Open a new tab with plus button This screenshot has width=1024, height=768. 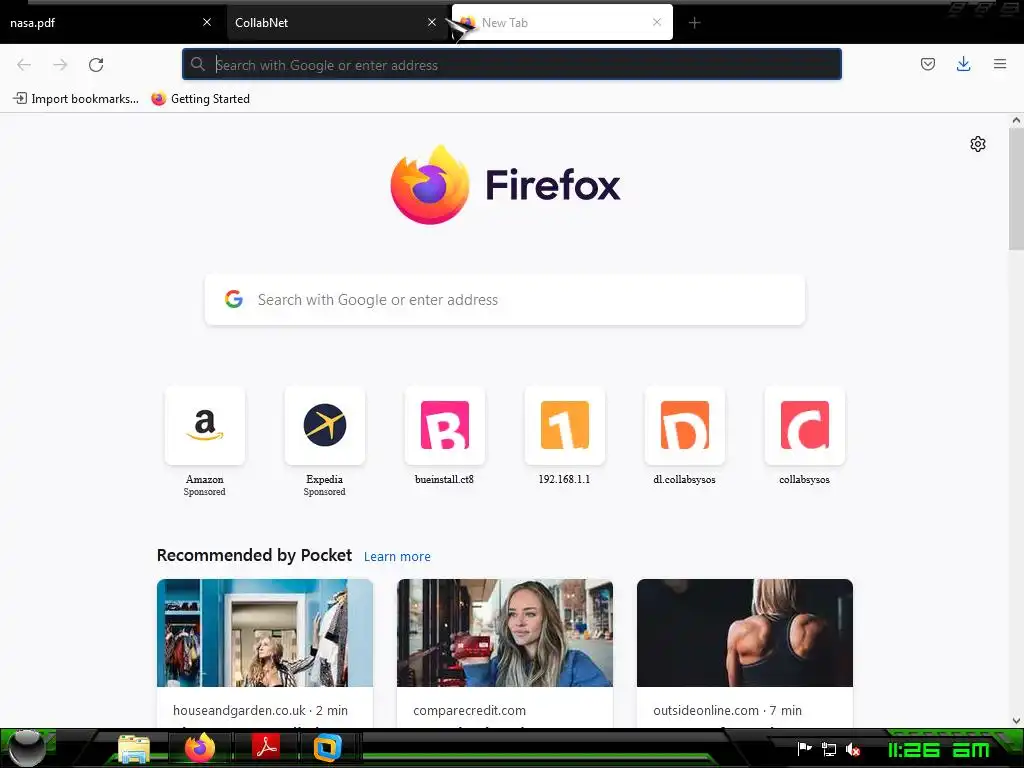point(694,23)
